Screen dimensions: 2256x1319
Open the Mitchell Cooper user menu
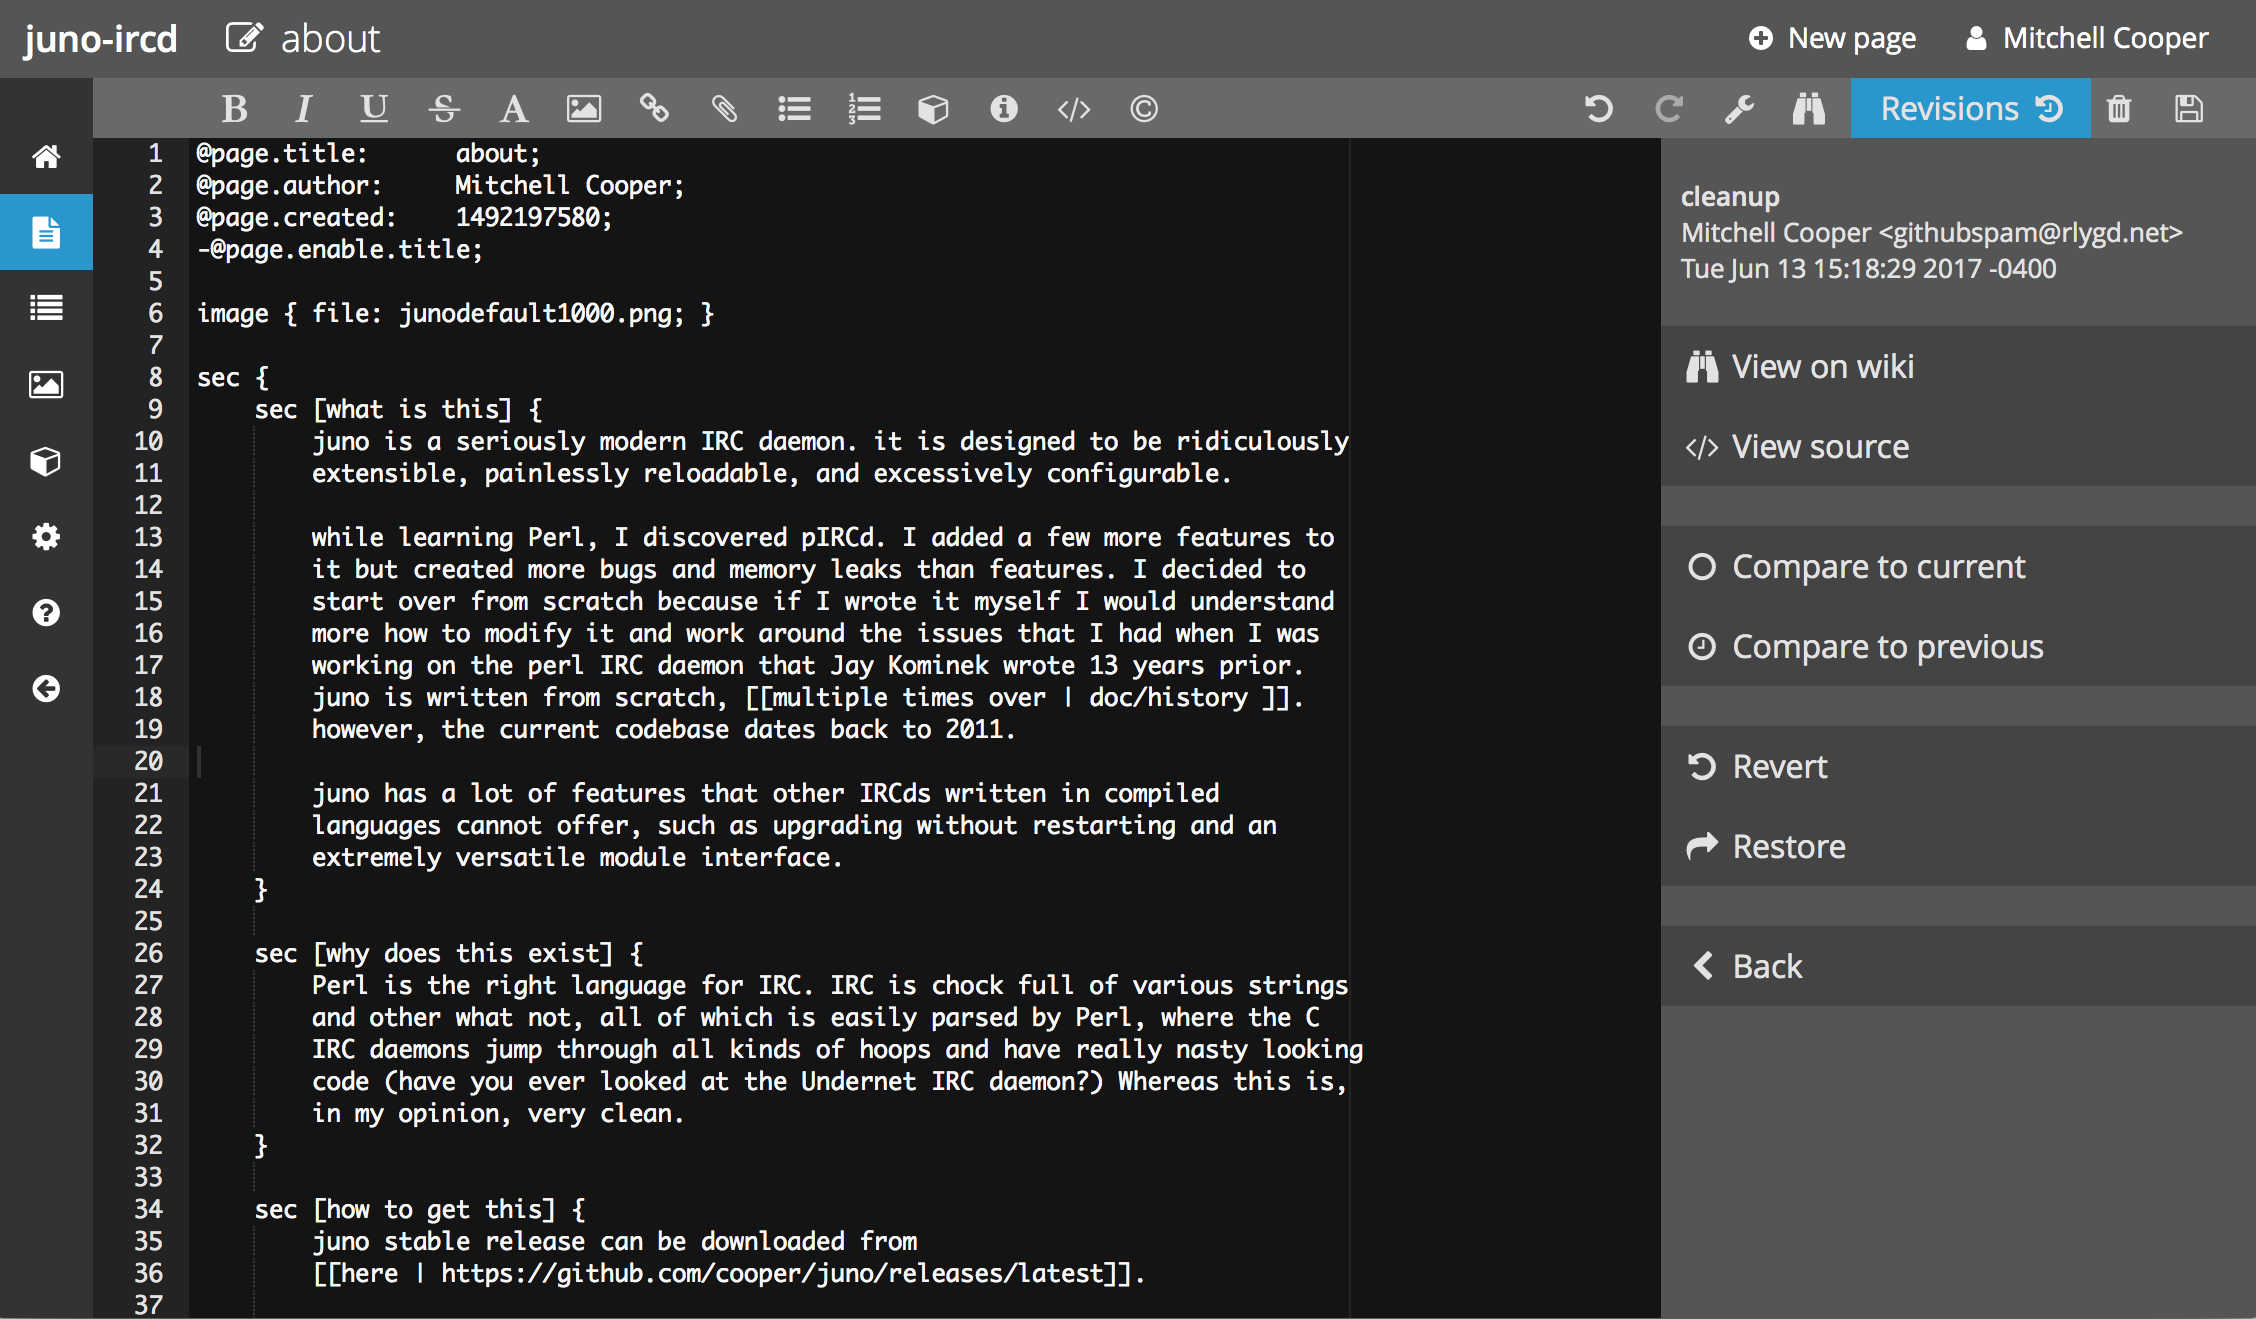2086,38
